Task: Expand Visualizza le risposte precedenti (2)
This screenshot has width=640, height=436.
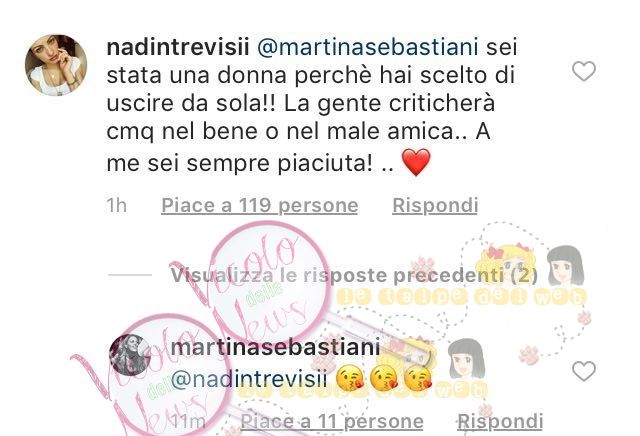Action: click(354, 275)
